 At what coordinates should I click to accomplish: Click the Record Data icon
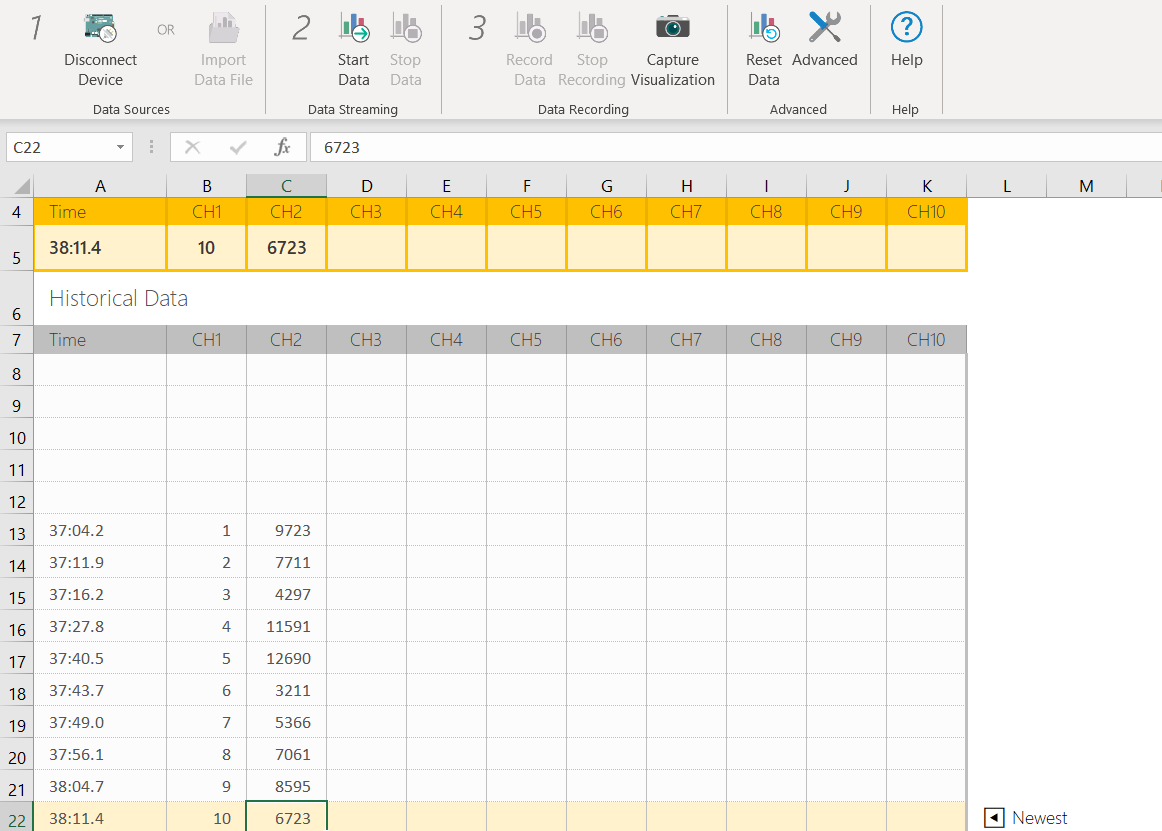coord(529,27)
